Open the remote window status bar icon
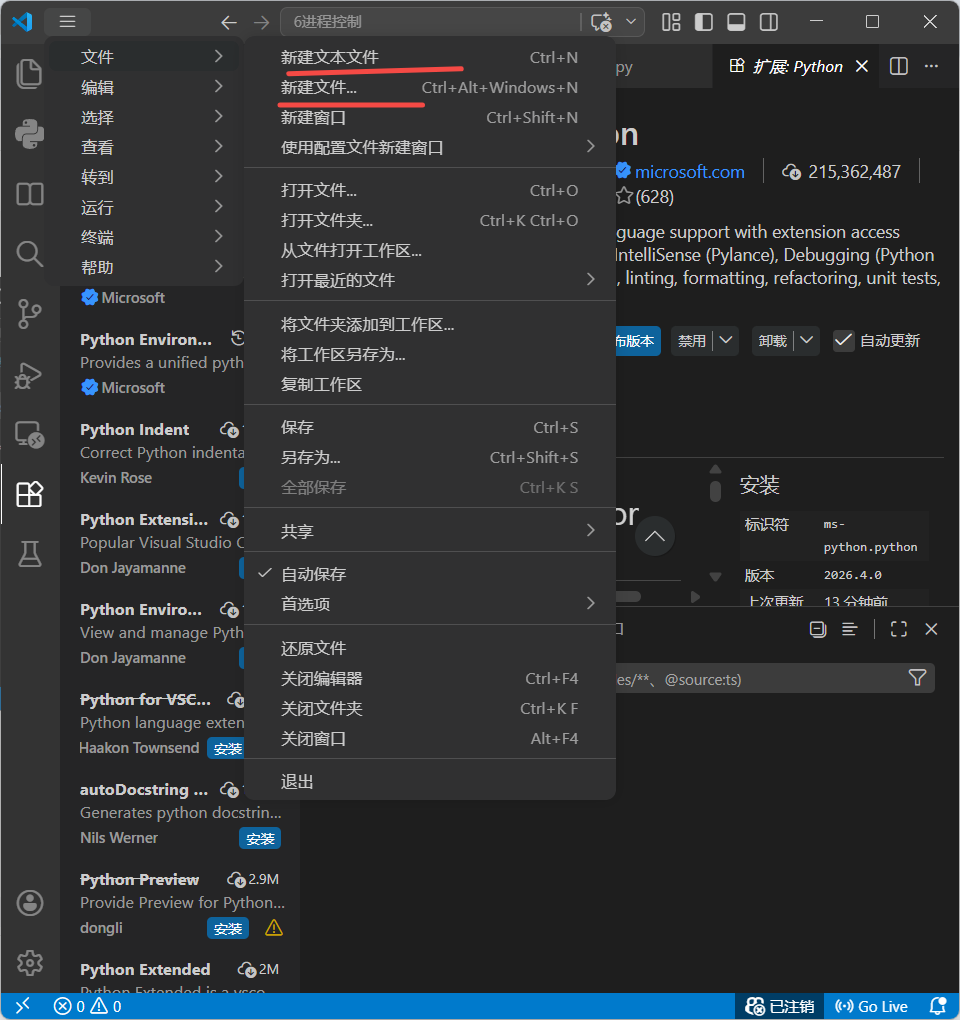Screen dimensions: 960x1020 (22, 1006)
